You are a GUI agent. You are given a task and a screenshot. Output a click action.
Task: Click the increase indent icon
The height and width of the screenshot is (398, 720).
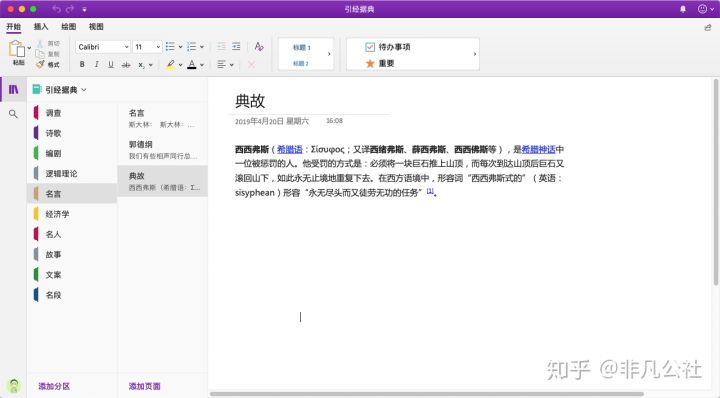(x=236, y=46)
